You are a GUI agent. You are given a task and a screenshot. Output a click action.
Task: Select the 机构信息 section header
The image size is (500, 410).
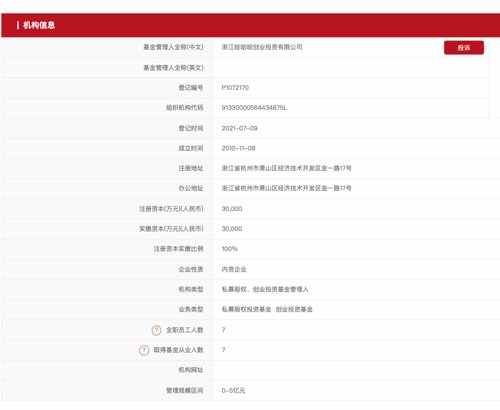tap(39, 25)
